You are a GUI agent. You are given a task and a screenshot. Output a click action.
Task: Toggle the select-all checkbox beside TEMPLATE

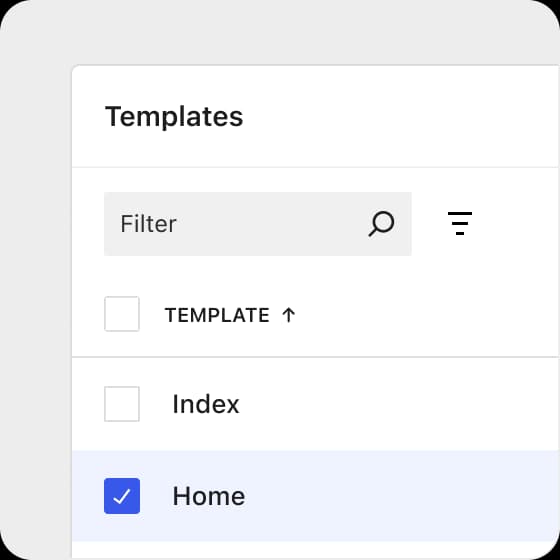pos(122,314)
